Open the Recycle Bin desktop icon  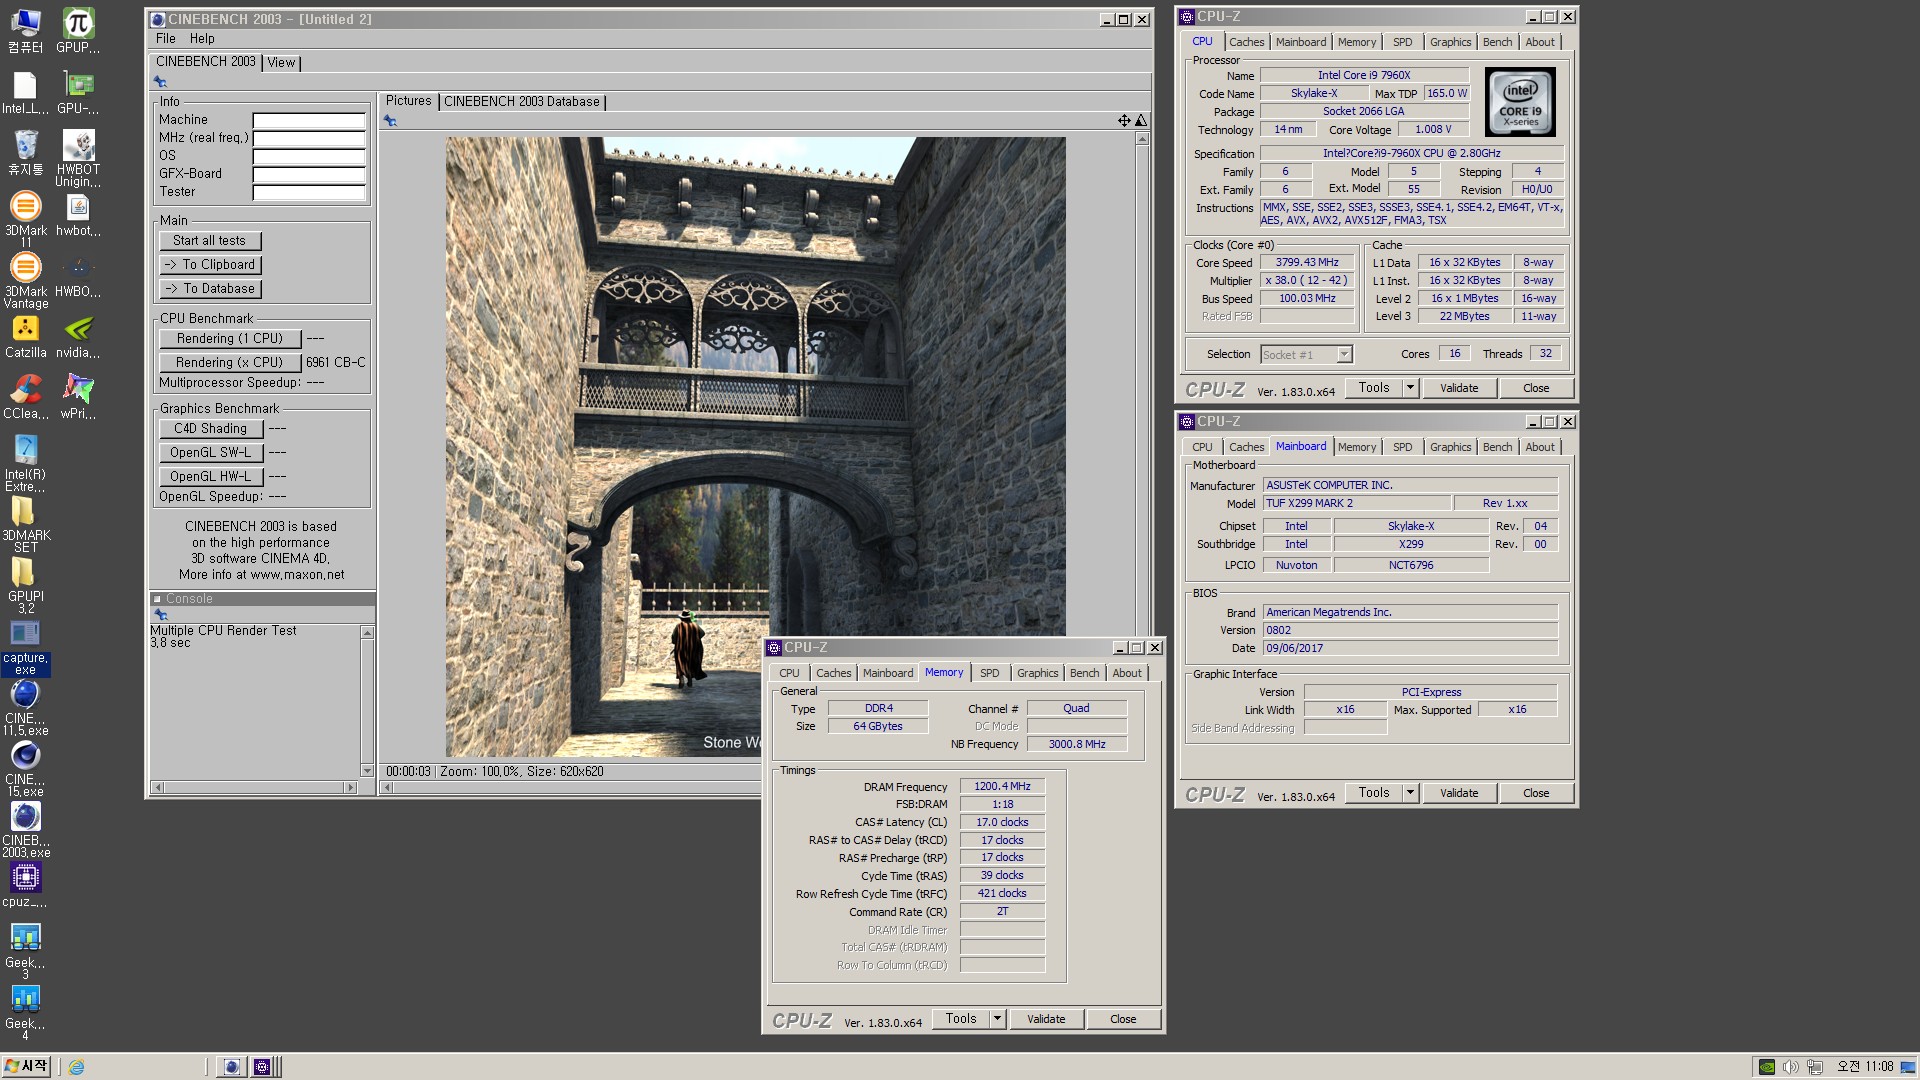click(25, 153)
